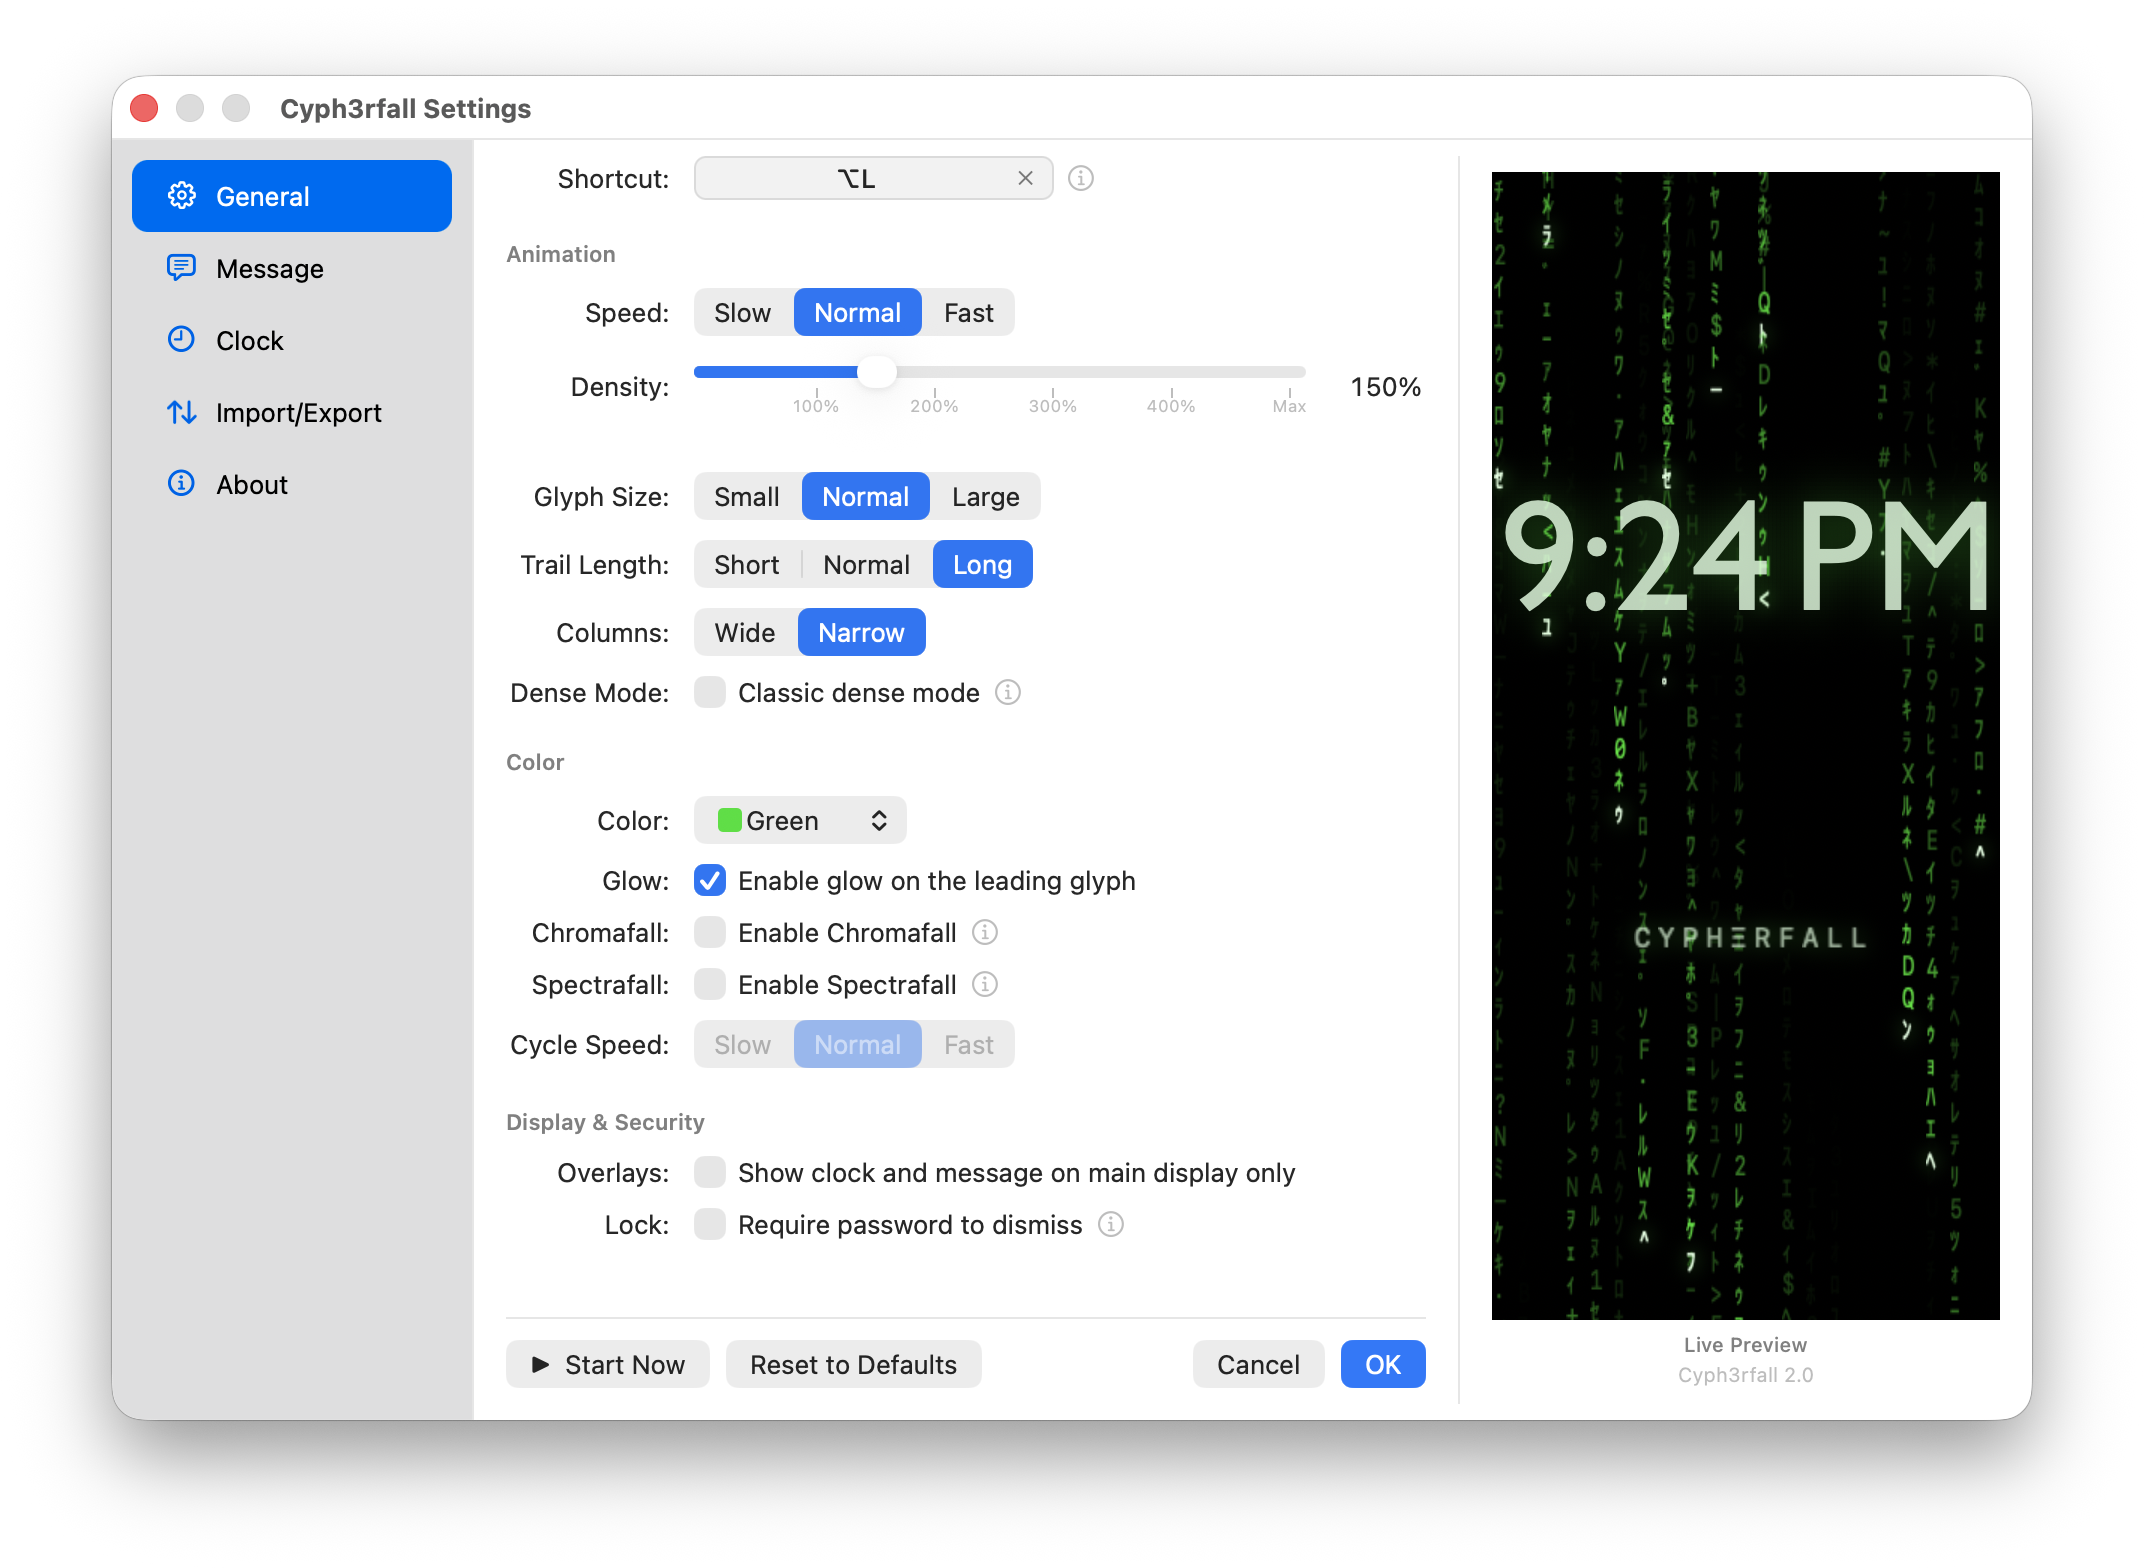Viewport: 2144px width, 1568px height.
Task: Tick the Enable Spectrafall checkbox
Action: tap(710, 984)
